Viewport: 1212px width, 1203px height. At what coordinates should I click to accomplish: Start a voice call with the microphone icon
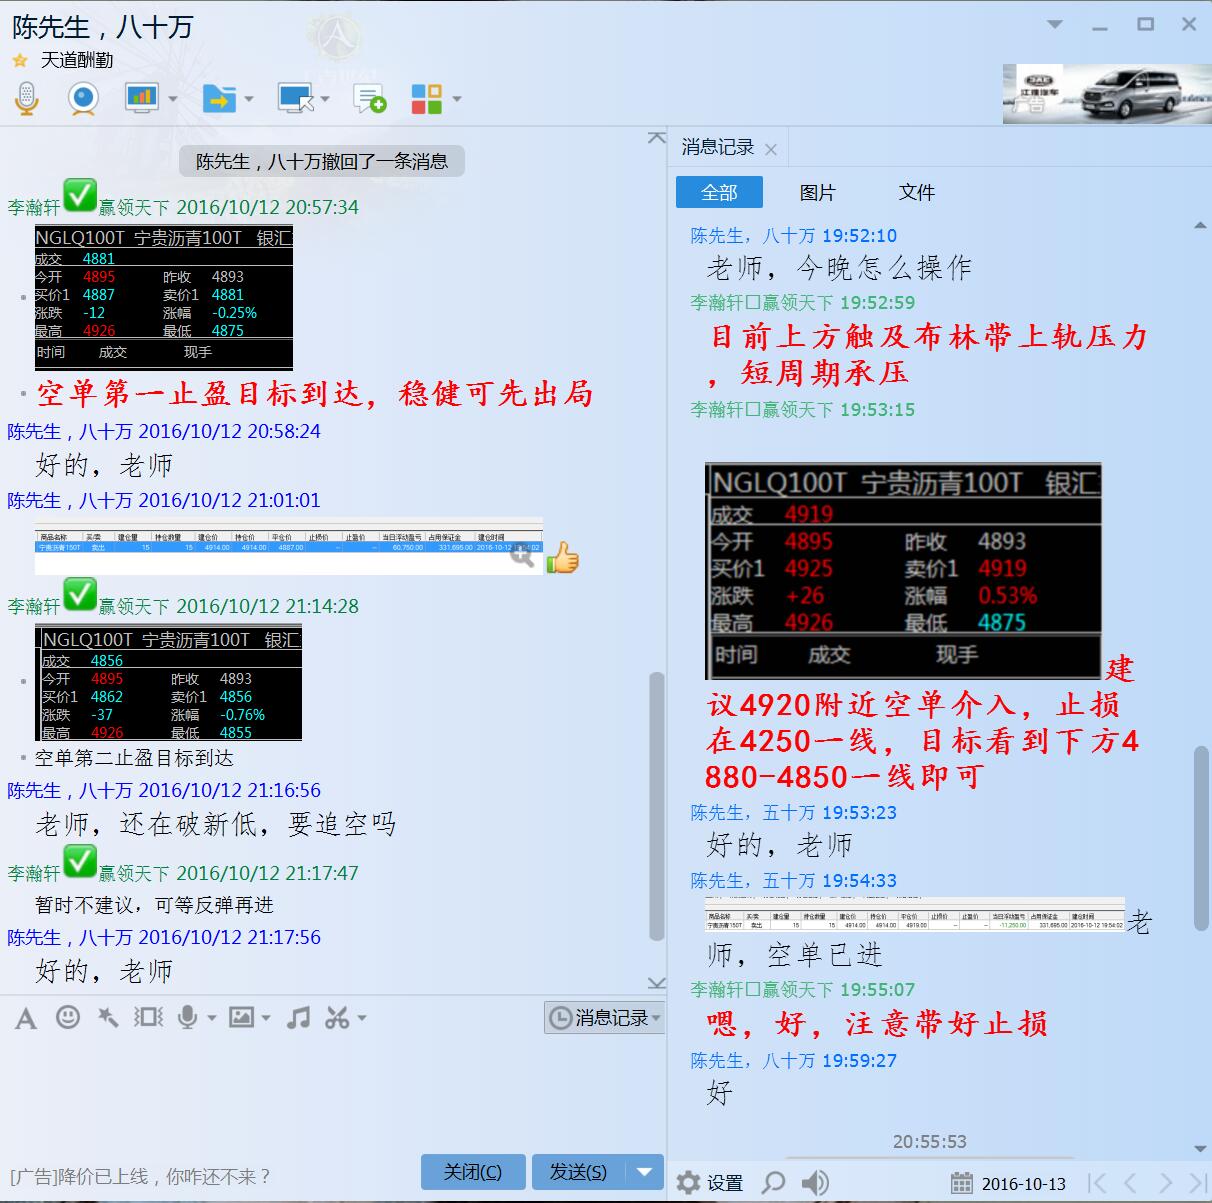click(27, 98)
